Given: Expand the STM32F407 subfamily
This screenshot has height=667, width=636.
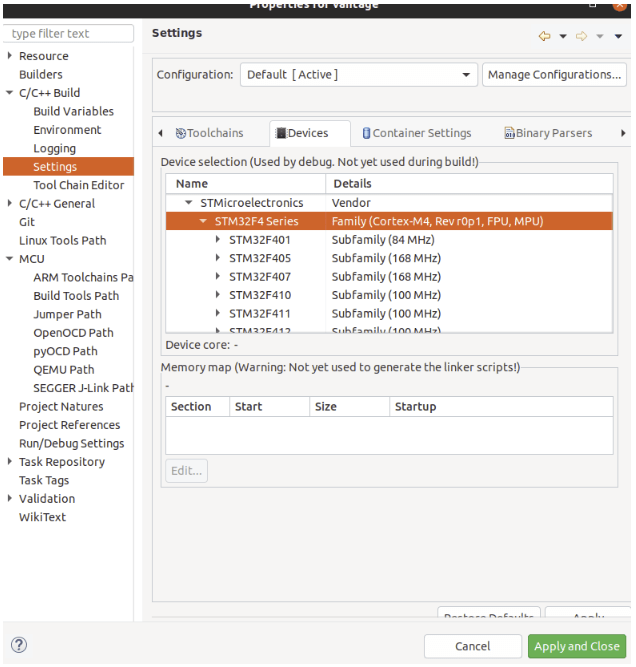Looking at the screenshot, I should coord(218,277).
